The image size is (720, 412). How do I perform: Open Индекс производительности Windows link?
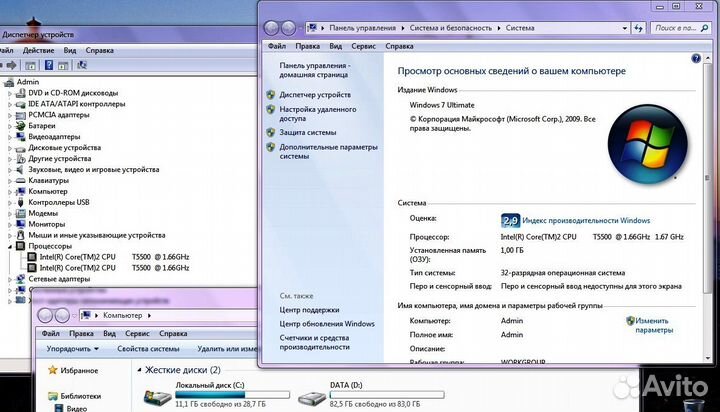point(586,220)
